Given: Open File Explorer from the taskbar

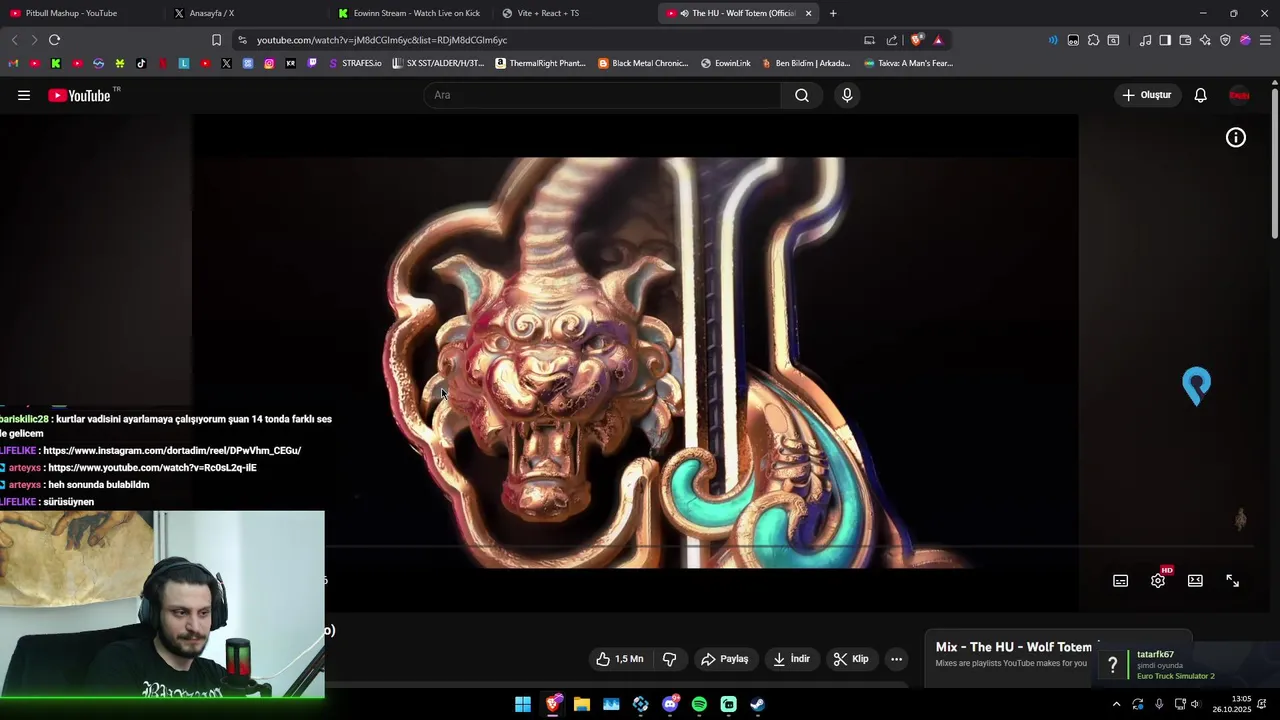Looking at the screenshot, I should [x=581, y=704].
